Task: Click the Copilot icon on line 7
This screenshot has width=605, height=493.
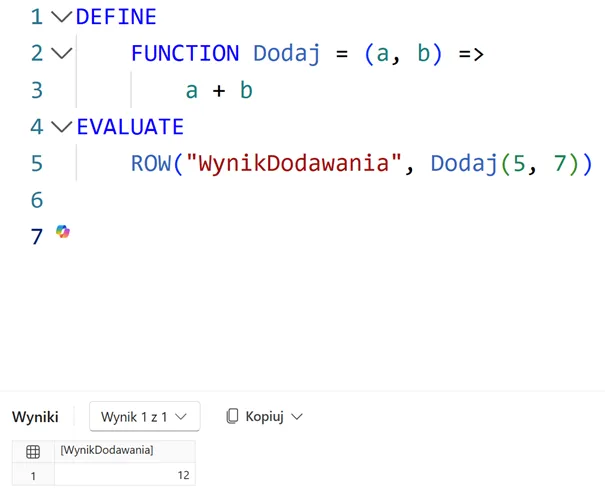Action: pyautogui.click(x=63, y=233)
